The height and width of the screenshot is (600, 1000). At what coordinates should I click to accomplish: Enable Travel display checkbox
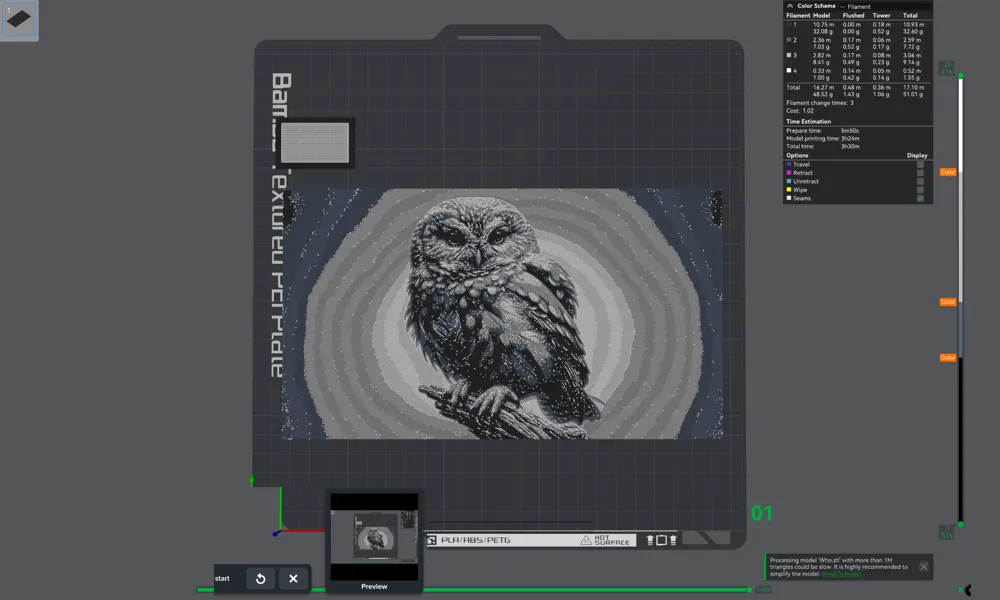tap(920, 165)
